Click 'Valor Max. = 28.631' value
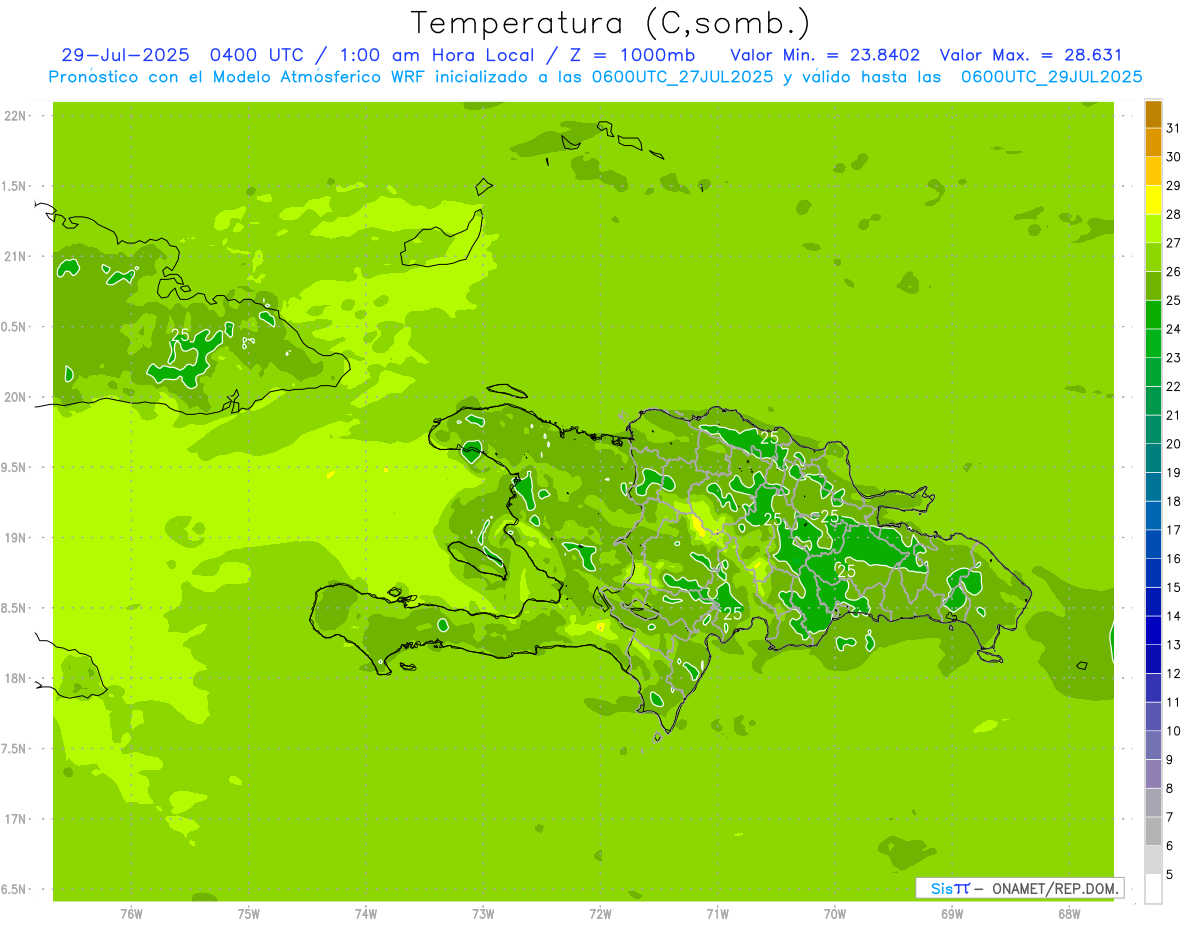The image size is (1200, 927). pos(1031,55)
